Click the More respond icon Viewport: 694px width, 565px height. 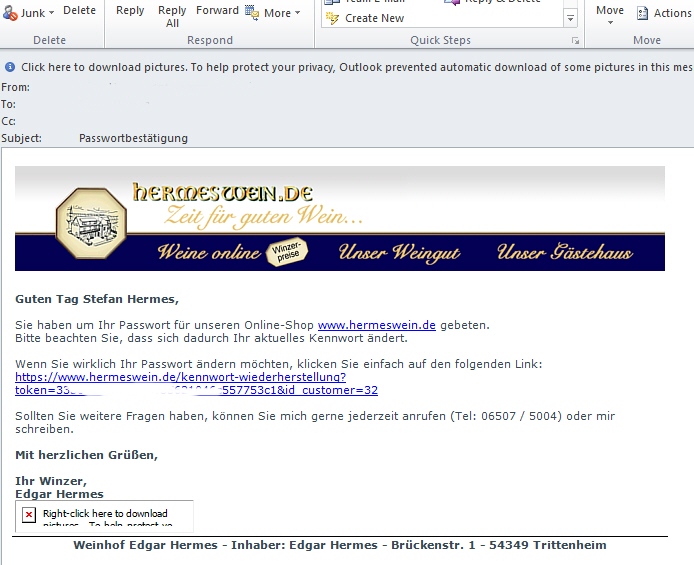252,13
